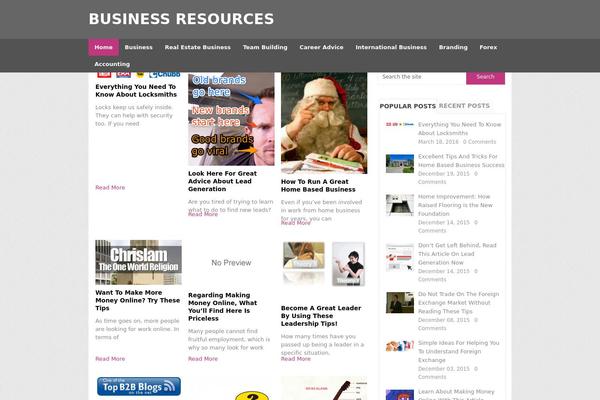Screen dimensions: 600x400
Task: Switch to the Recent Posts tab
Action: (x=464, y=106)
